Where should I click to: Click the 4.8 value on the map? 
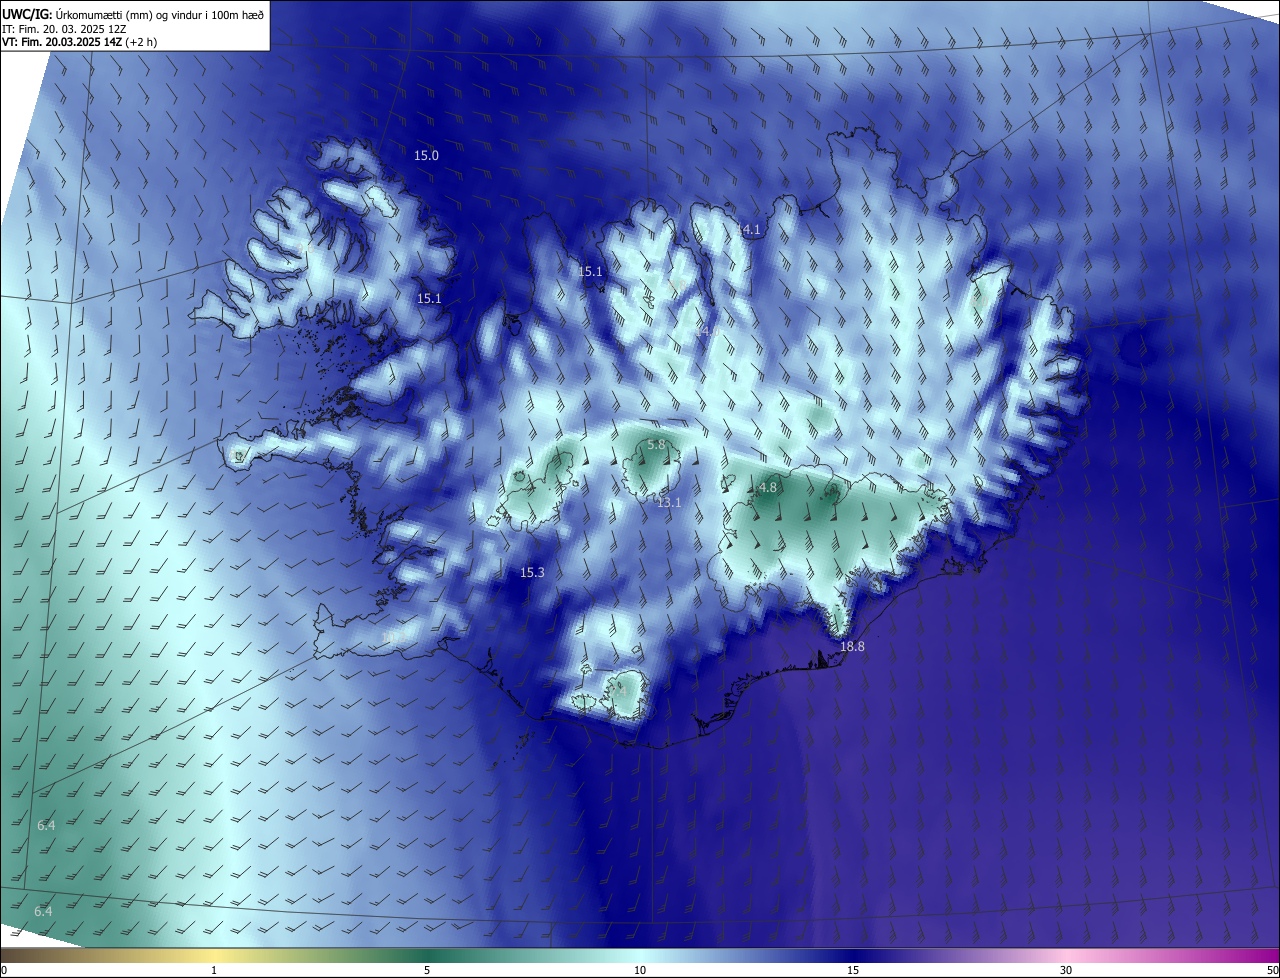[768, 487]
